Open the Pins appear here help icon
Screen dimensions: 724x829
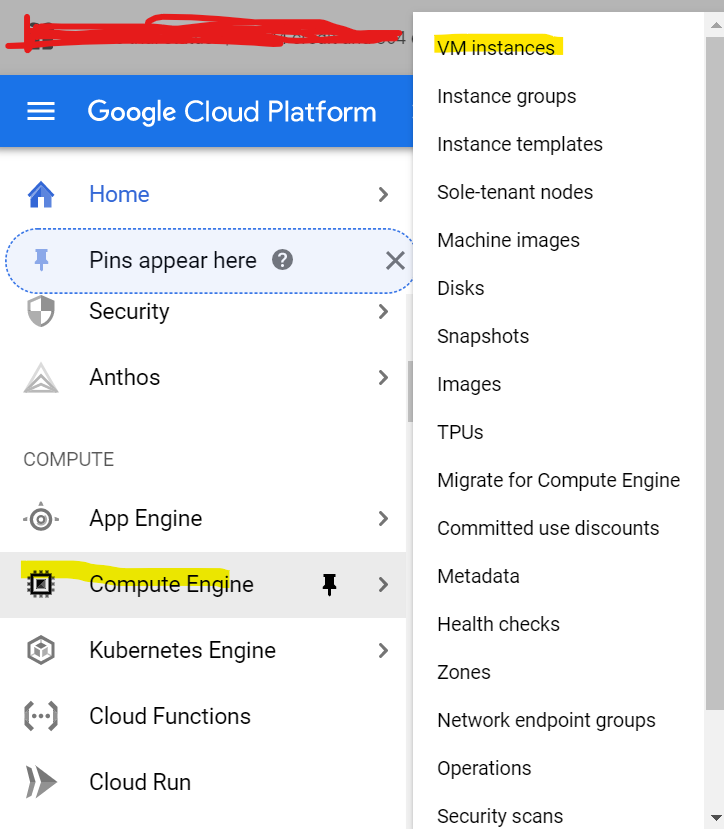pos(282,260)
